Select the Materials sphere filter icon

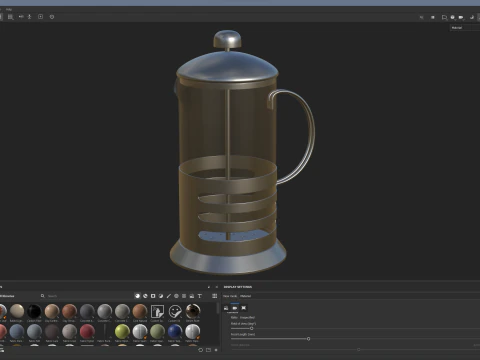point(137,296)
